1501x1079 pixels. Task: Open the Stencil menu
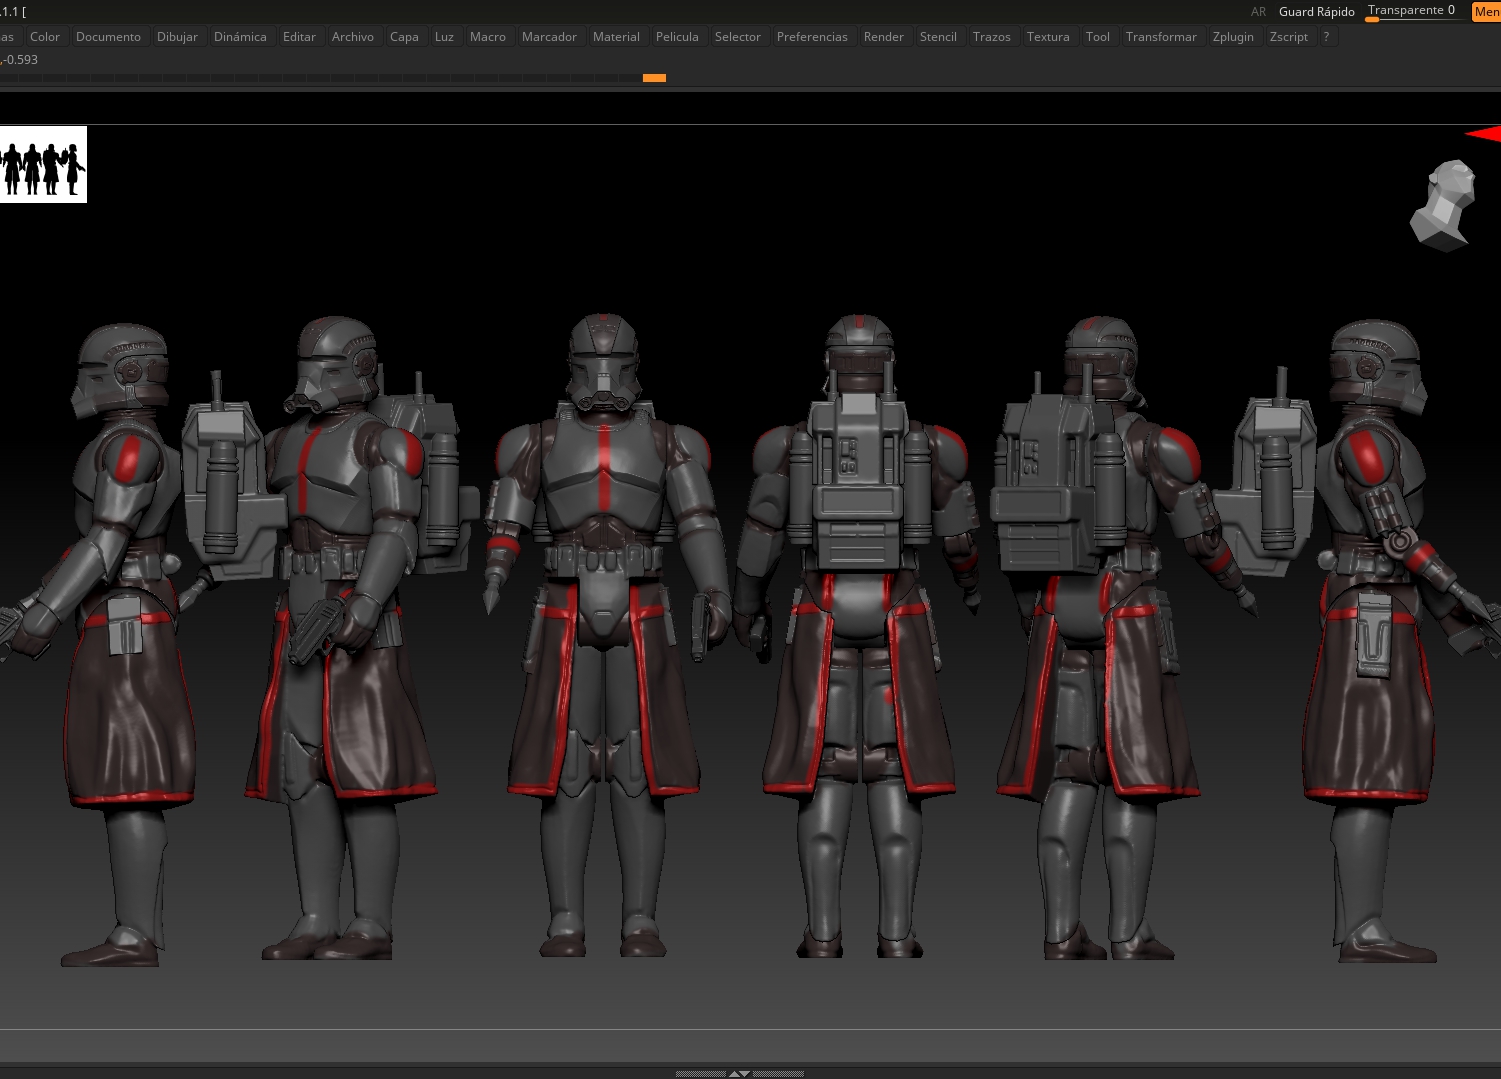click(x=937, y=37)
